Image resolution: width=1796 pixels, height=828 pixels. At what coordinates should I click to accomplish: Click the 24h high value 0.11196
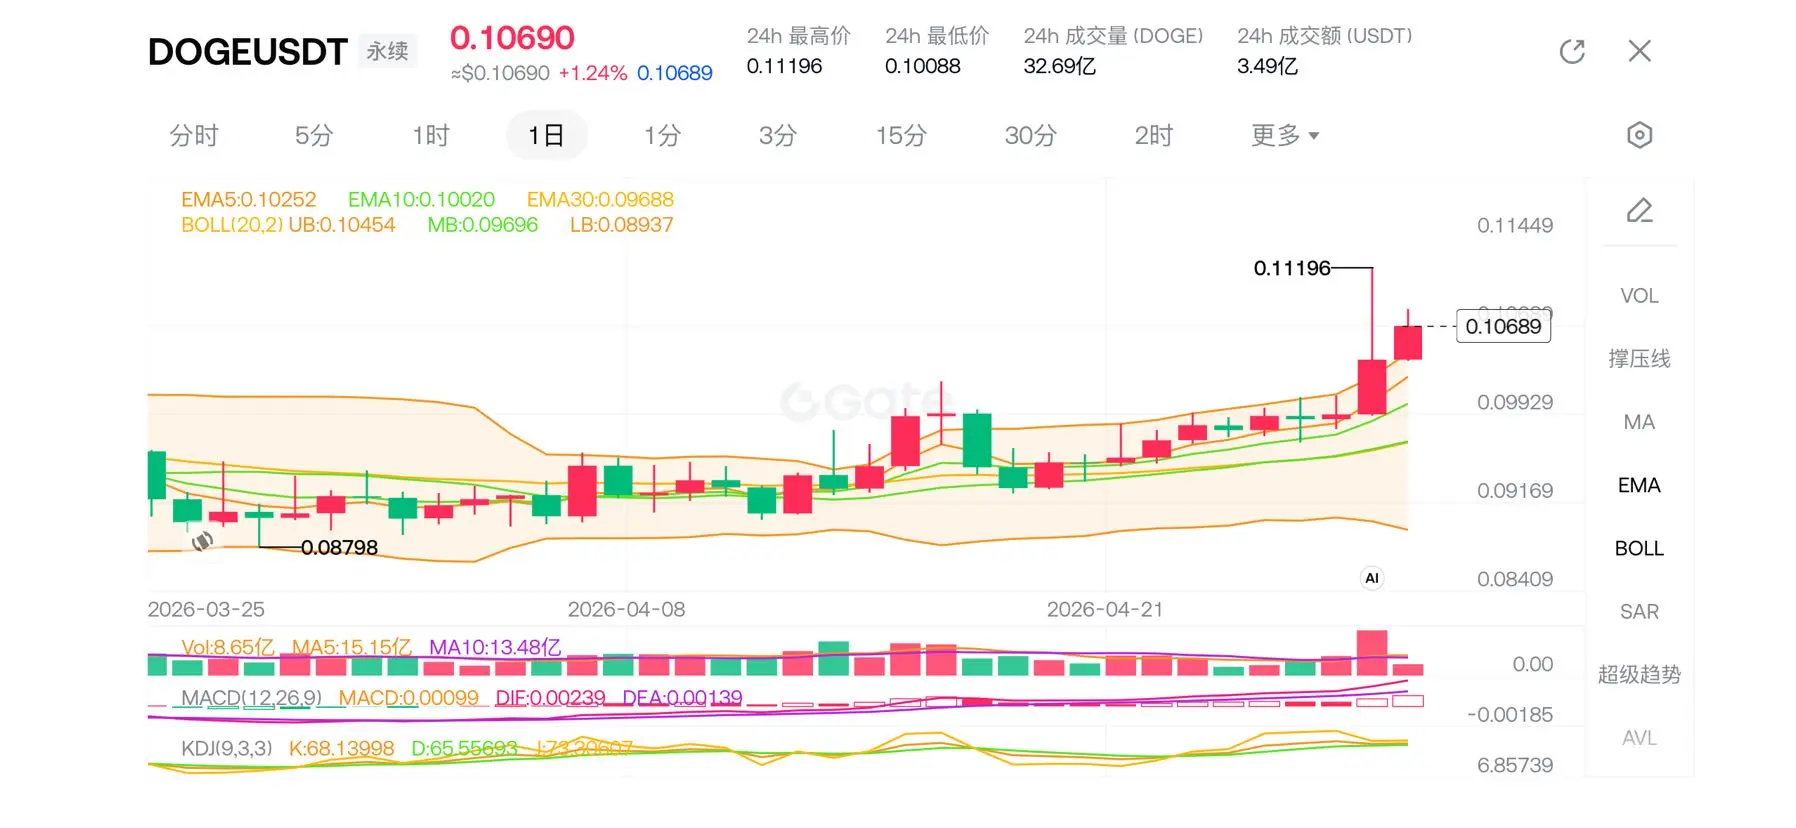pyautogui.click(x=784, y=66)
